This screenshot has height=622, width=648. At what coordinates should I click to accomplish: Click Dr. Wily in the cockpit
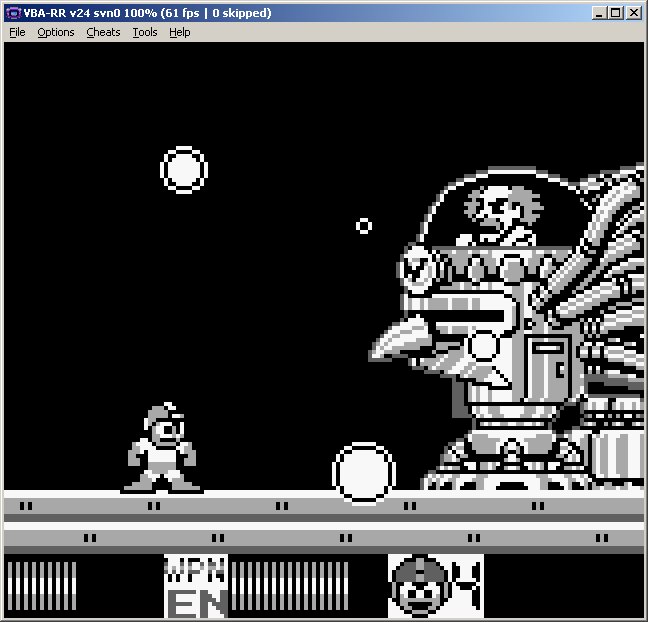[502, 215]
